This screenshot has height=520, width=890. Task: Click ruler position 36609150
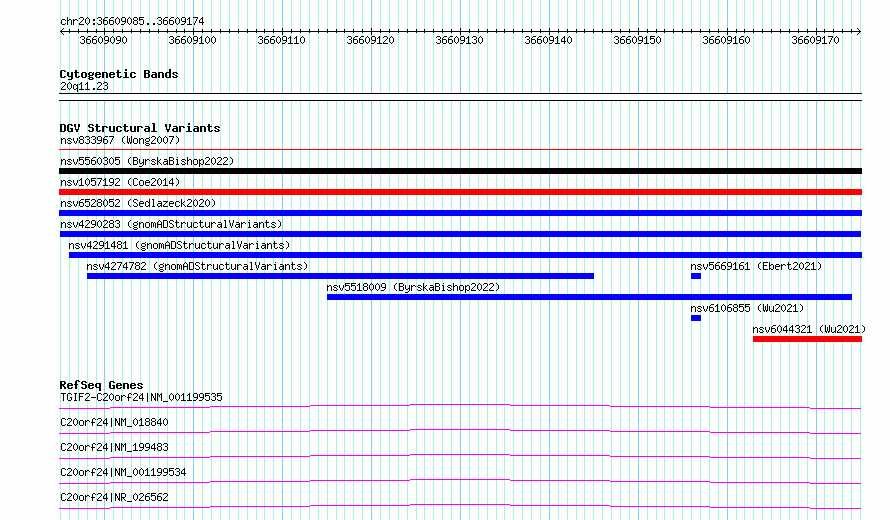coord(637,40)
